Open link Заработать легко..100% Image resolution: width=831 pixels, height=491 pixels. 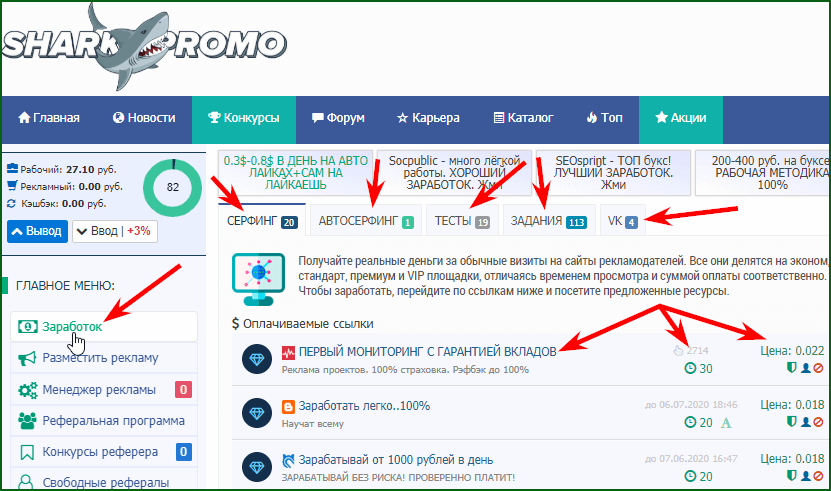(364, 406)
